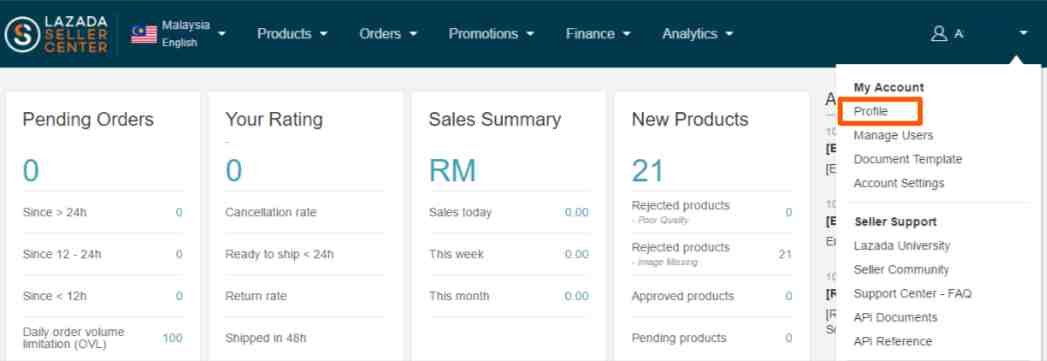The width and height of the screenshot is (1047, 361).
Task: Click the 21 new products count
Action: coord(648,171)
